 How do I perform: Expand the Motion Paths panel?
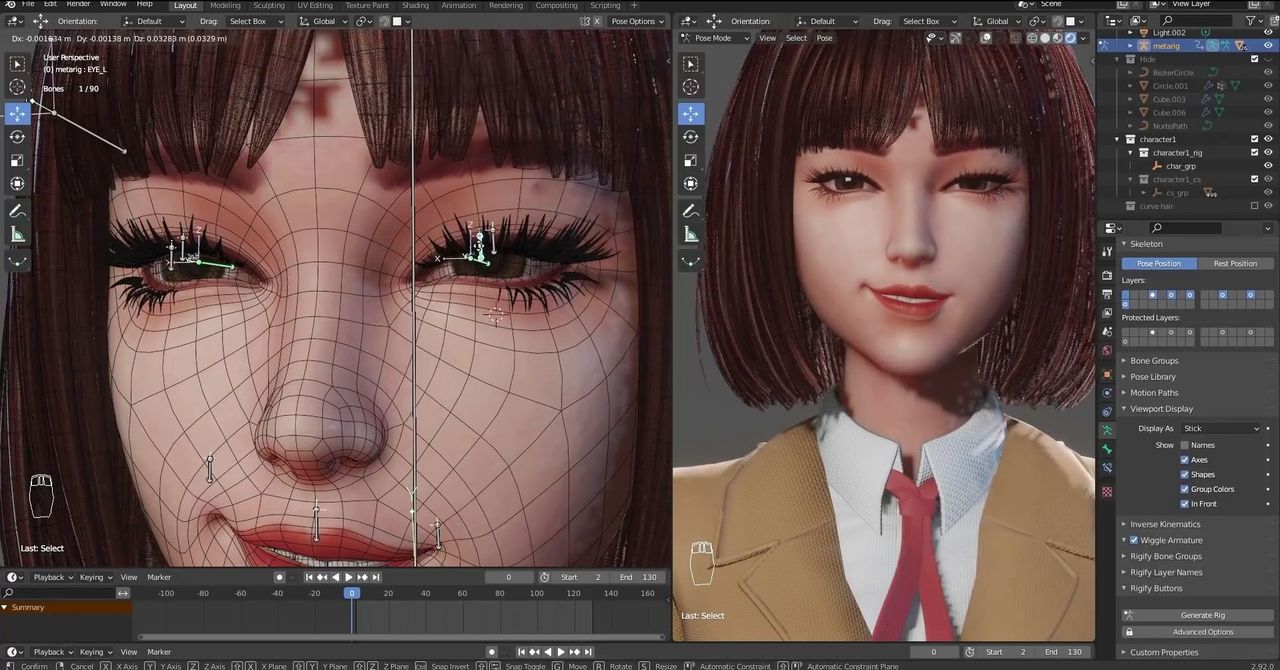[1154, 393]
